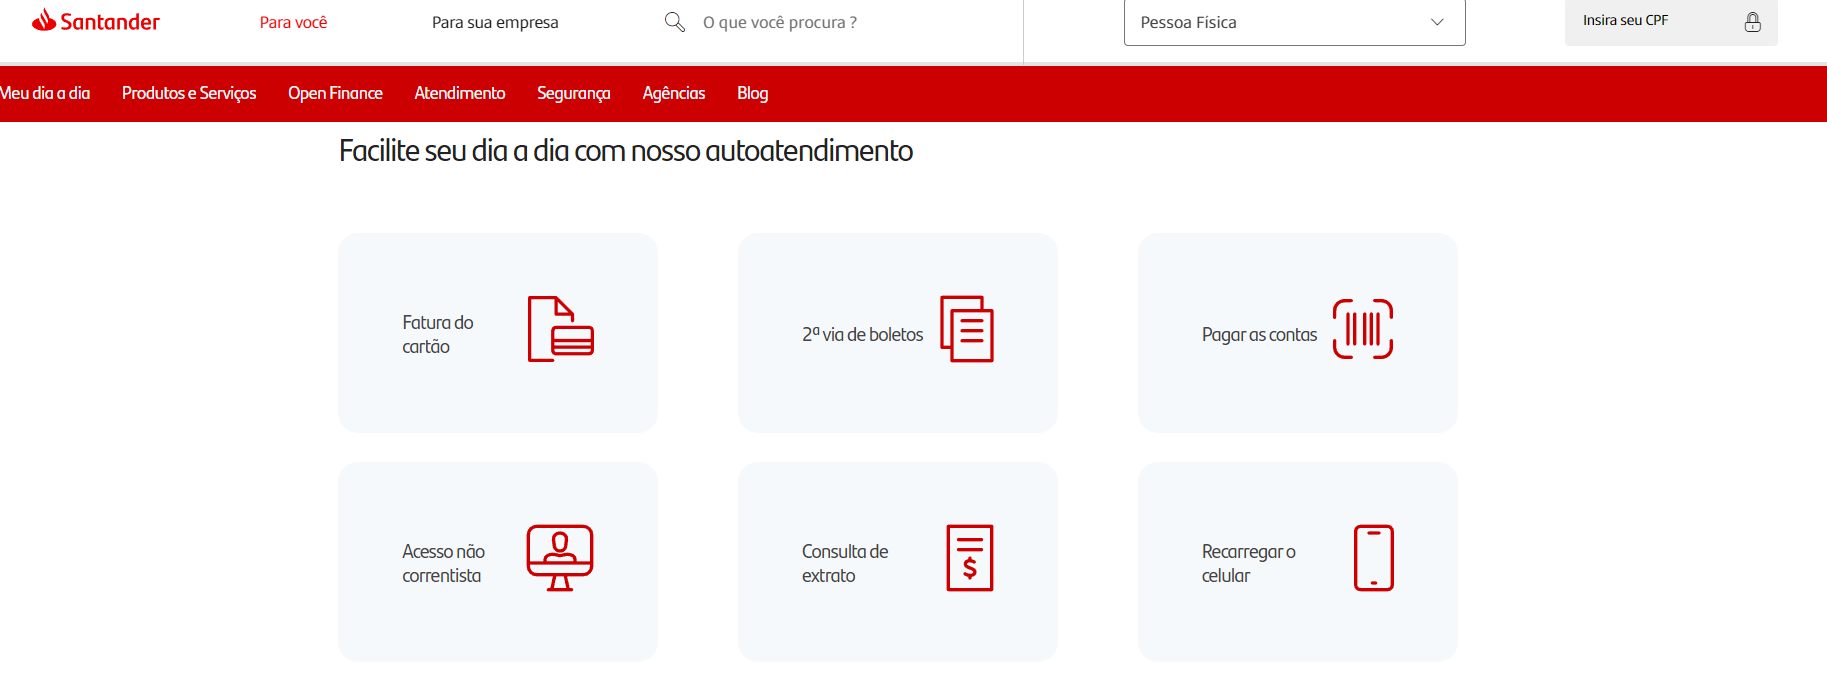Open the Segurança menu
This screenshot has height=676, width=1827.
point(573,93)
